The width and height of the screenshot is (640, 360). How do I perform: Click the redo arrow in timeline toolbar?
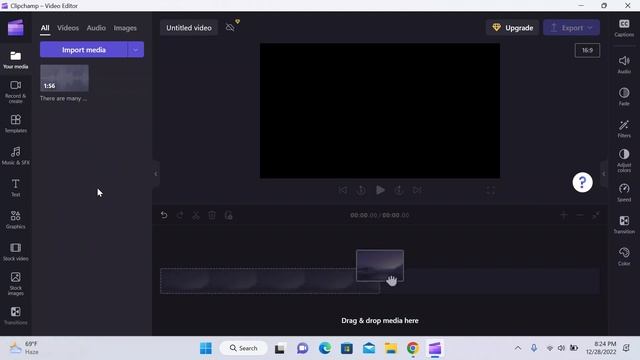tap(180, 215)
